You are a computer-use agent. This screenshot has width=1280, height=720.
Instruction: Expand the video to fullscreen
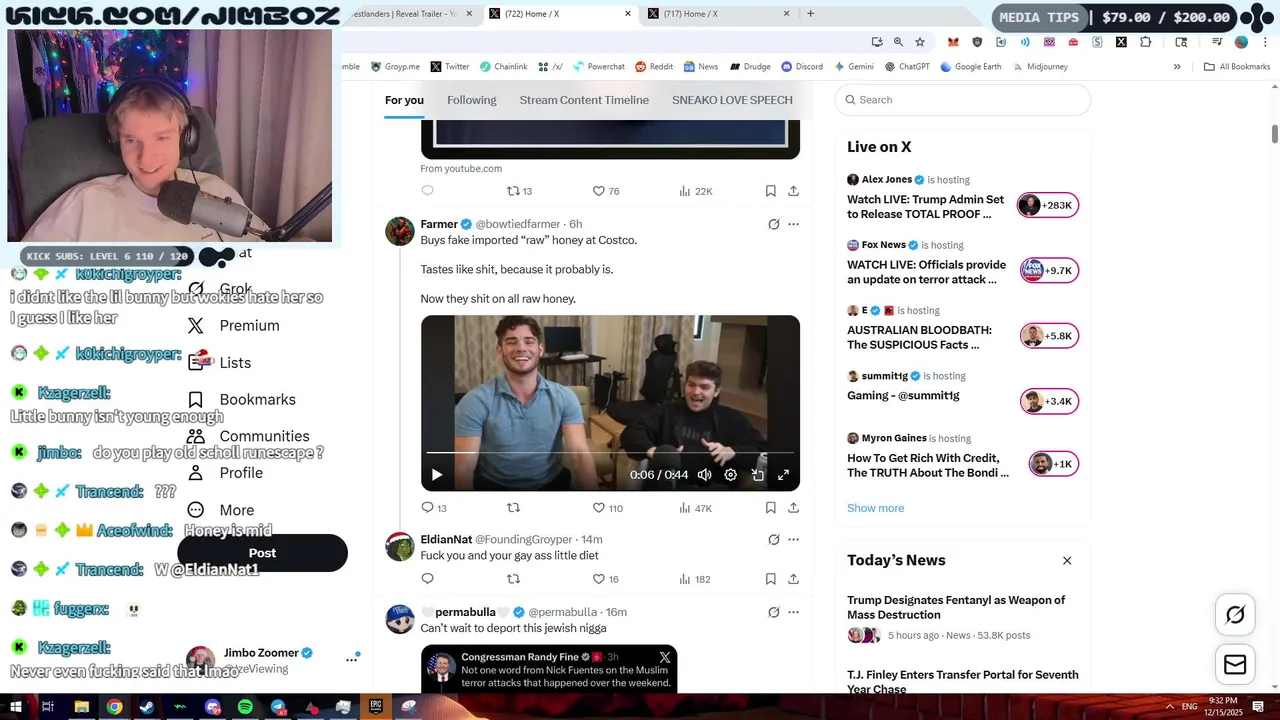(783, 475)
